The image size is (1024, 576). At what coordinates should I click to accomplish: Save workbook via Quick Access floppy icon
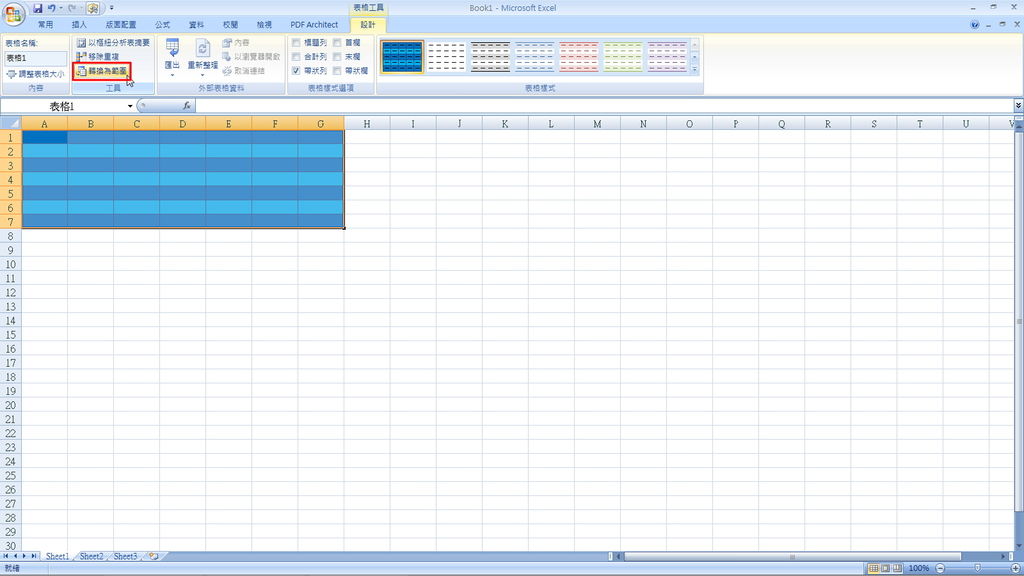tap(37, 8)
